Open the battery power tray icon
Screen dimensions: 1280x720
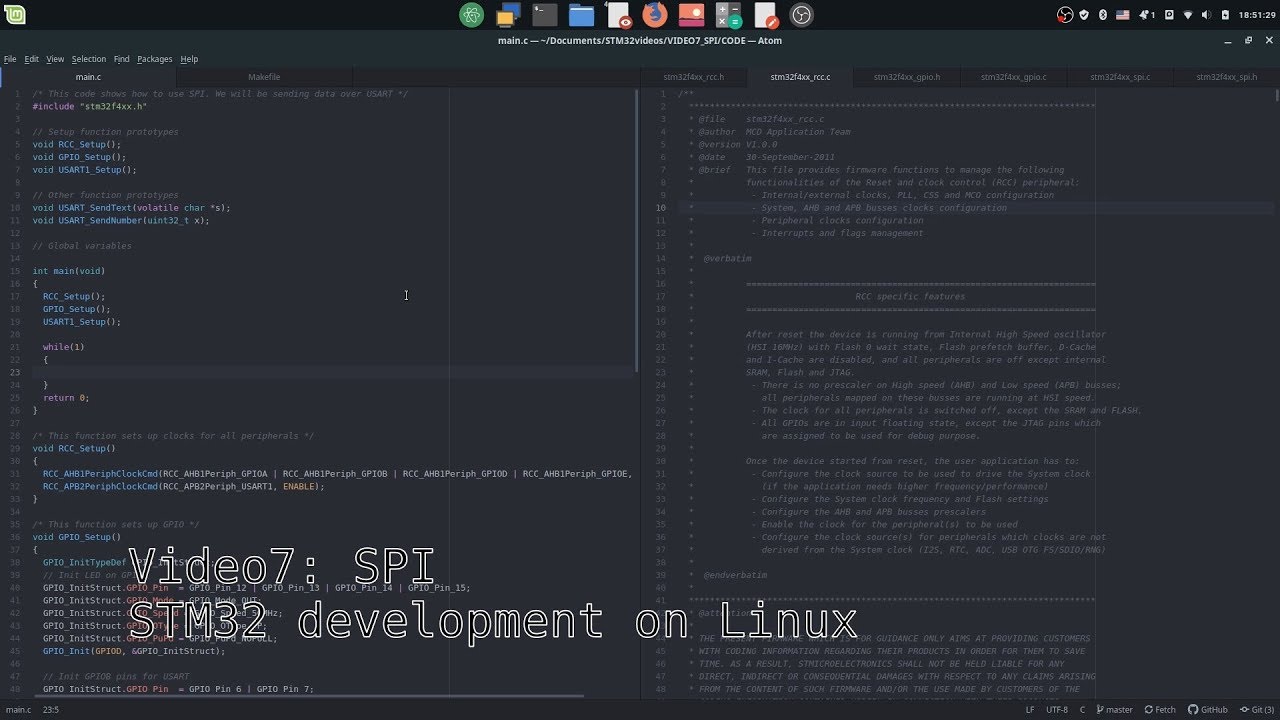click(1226, 15)
